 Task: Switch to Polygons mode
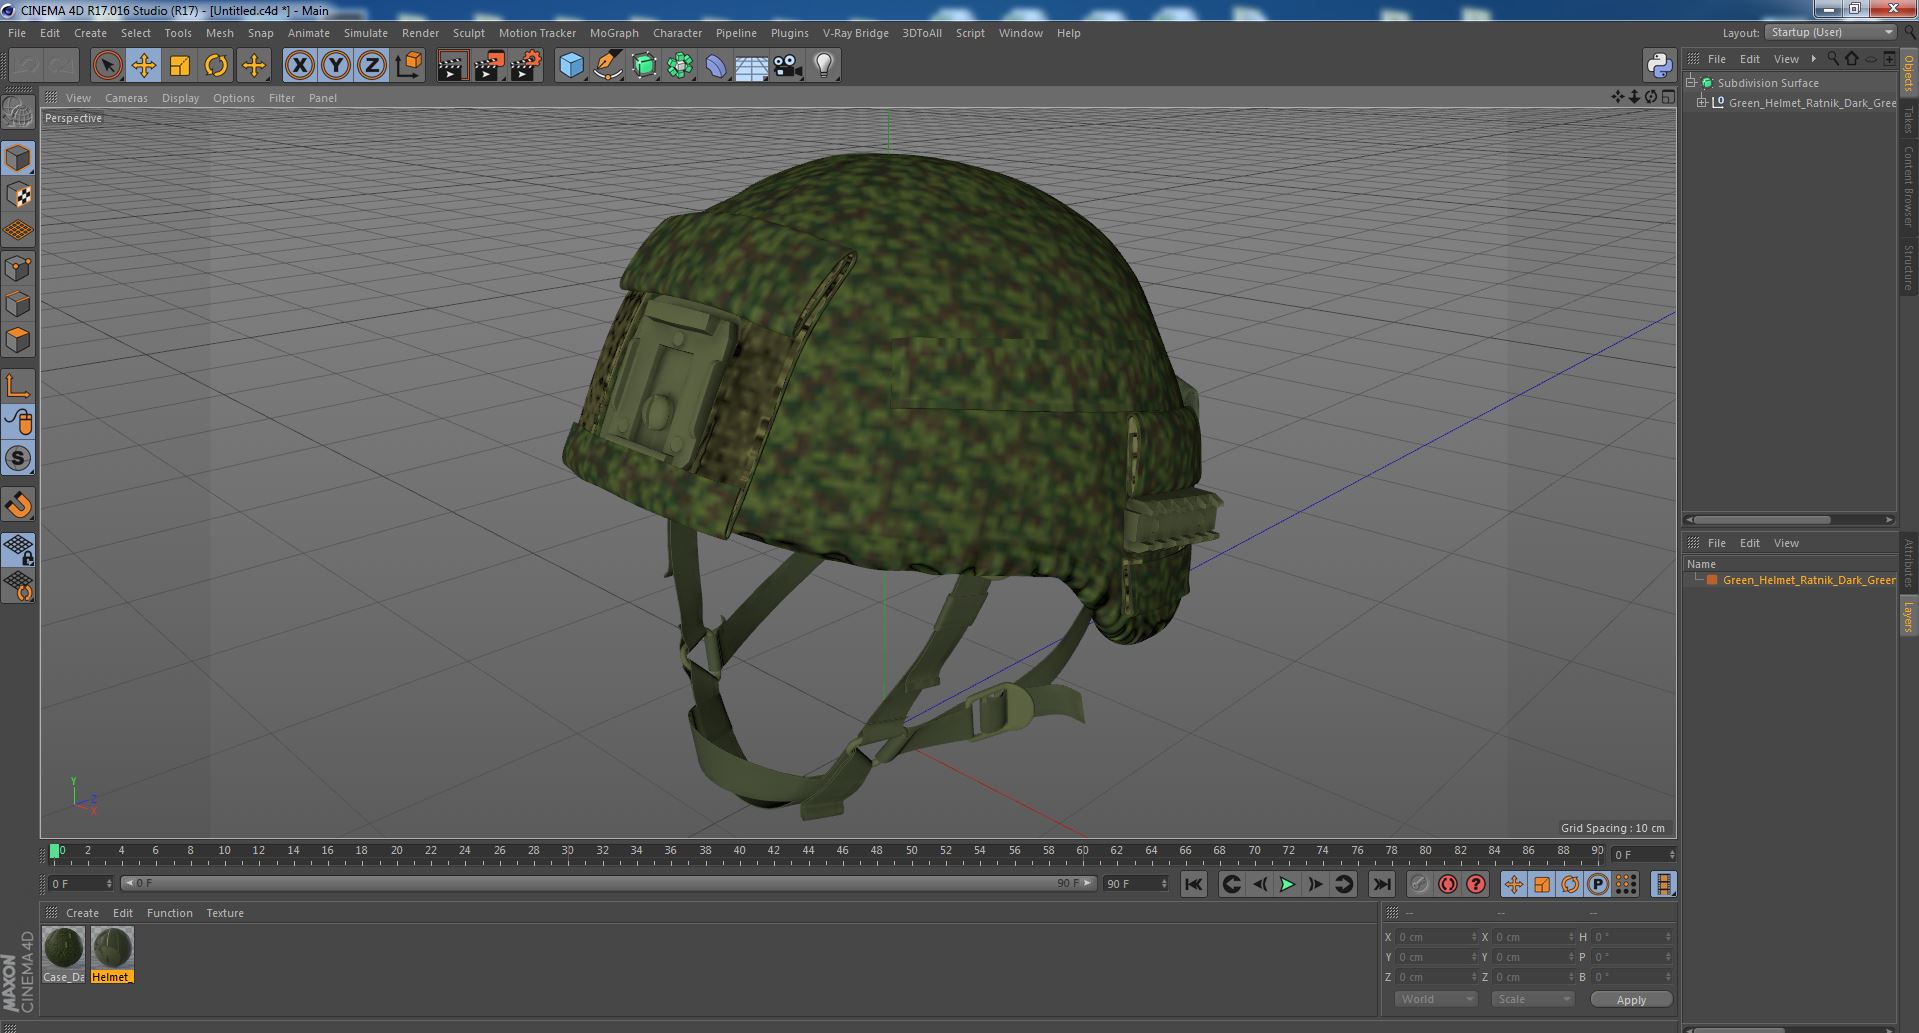click(18, 340)
